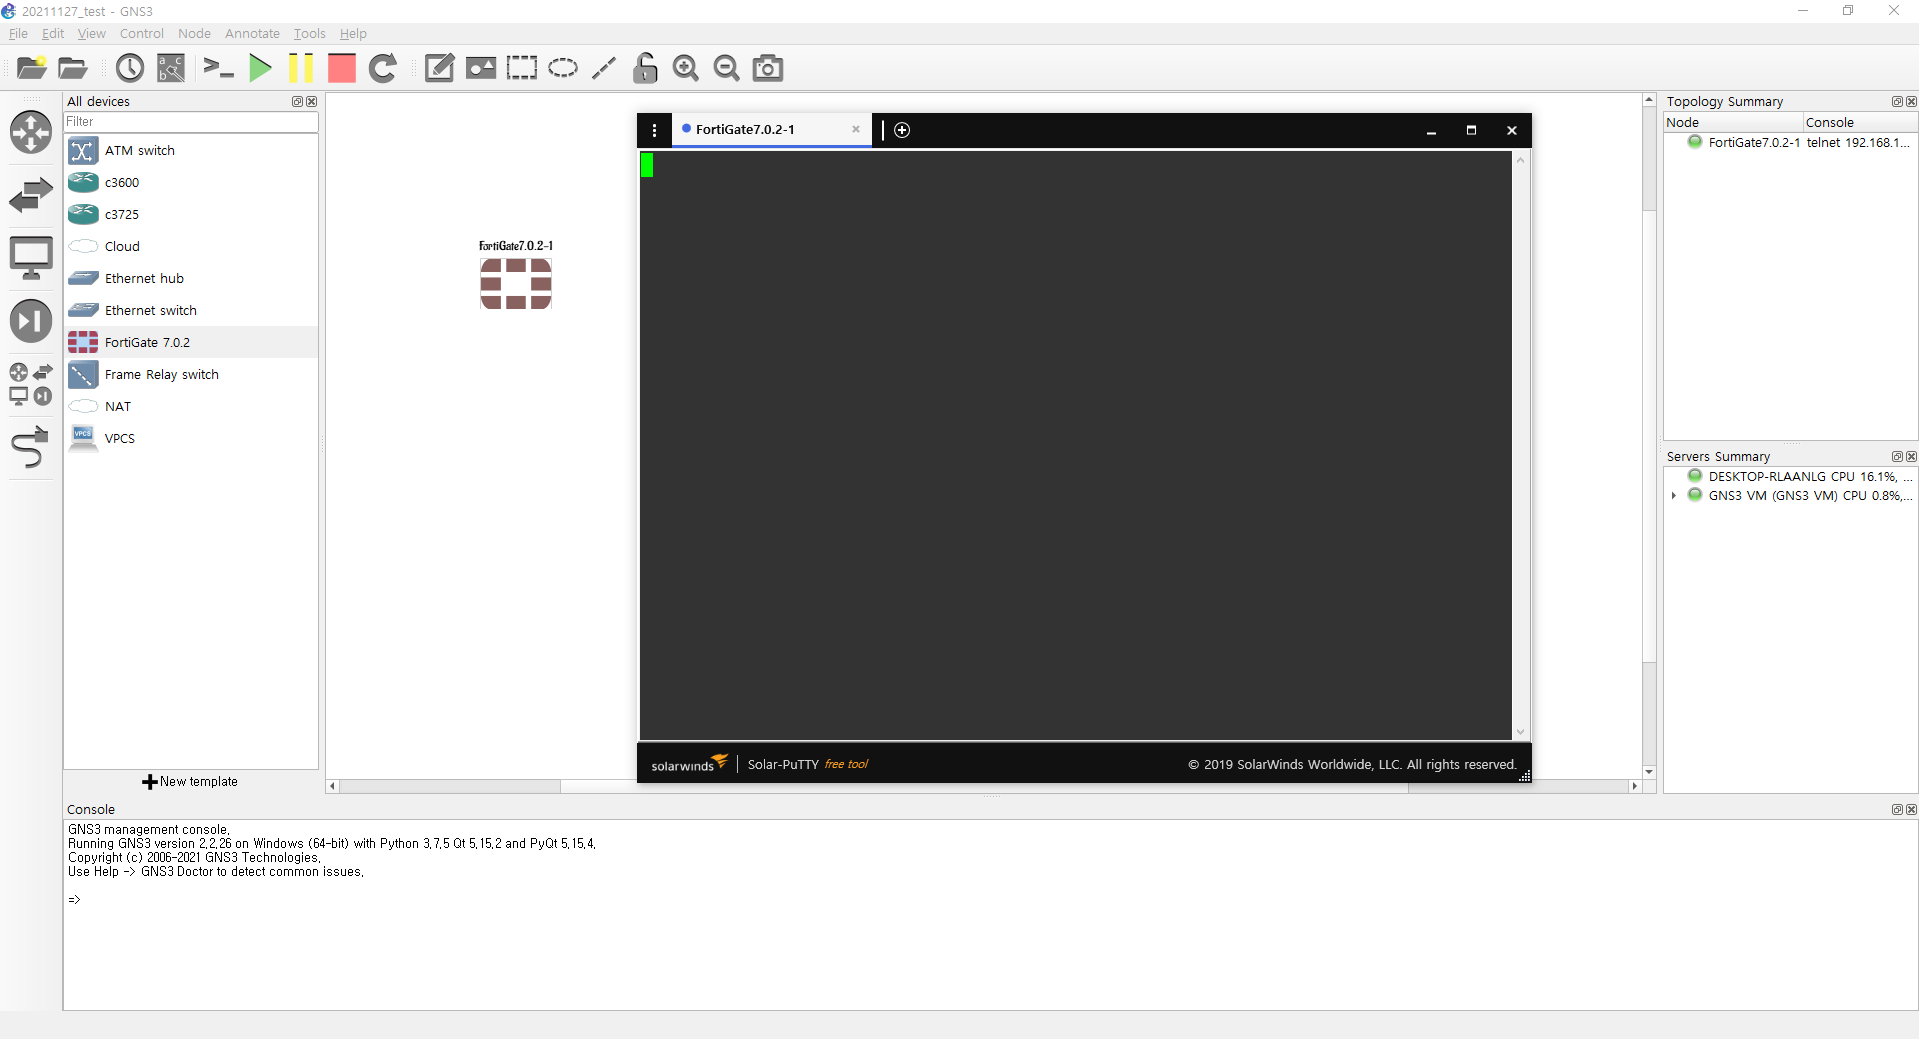This screenshot has height=1039, width=1919.
Task: Click the Zoom in magnifier icon
Action: pyautogui.click(x=686, y=68)
